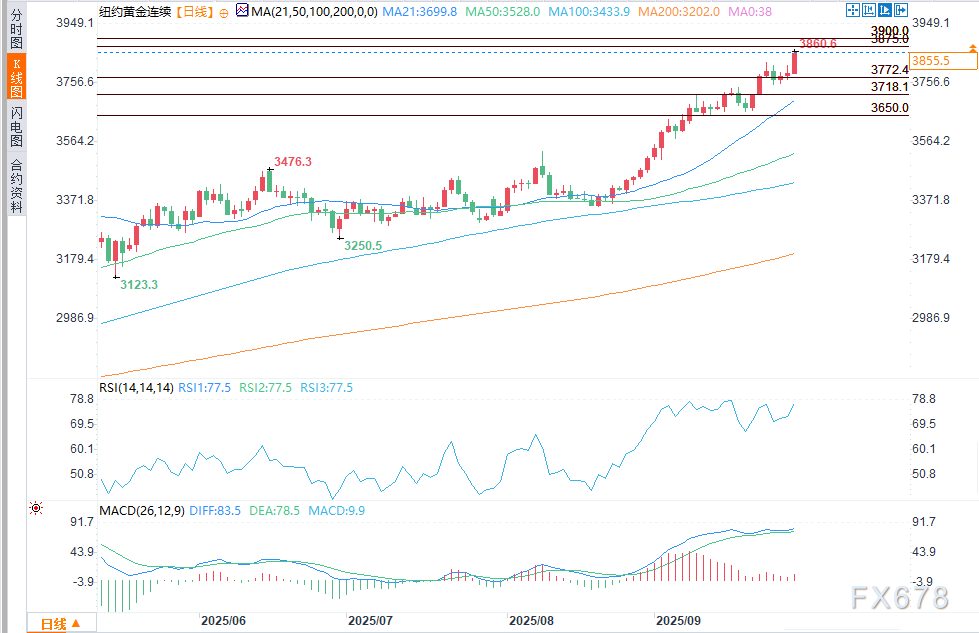Select the K线图 sidebar tab
The image size is (979, 633).
(x=15, y=77)
